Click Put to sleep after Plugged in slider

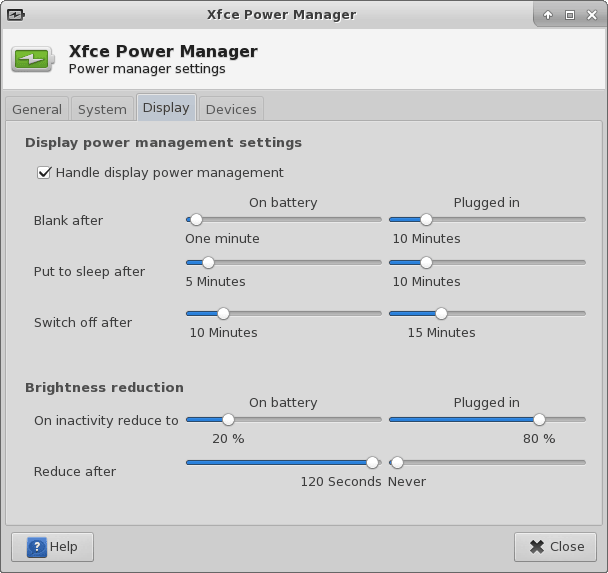coord(426,262)
